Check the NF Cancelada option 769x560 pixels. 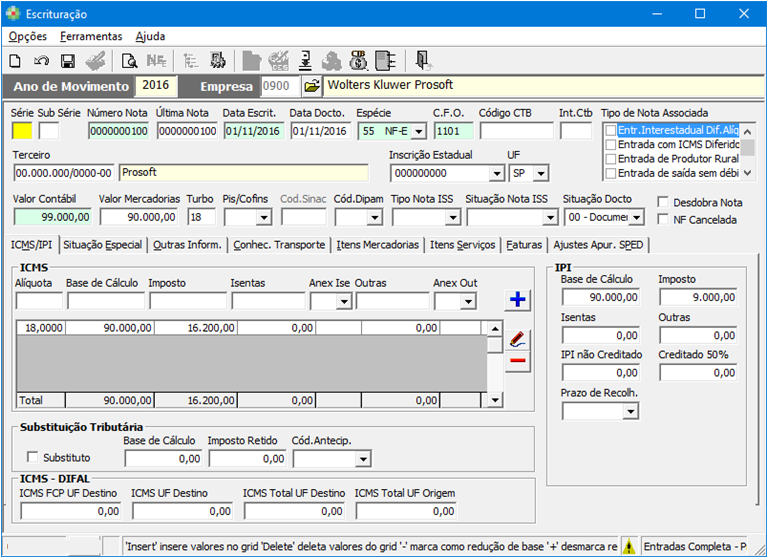click(664, 220)
